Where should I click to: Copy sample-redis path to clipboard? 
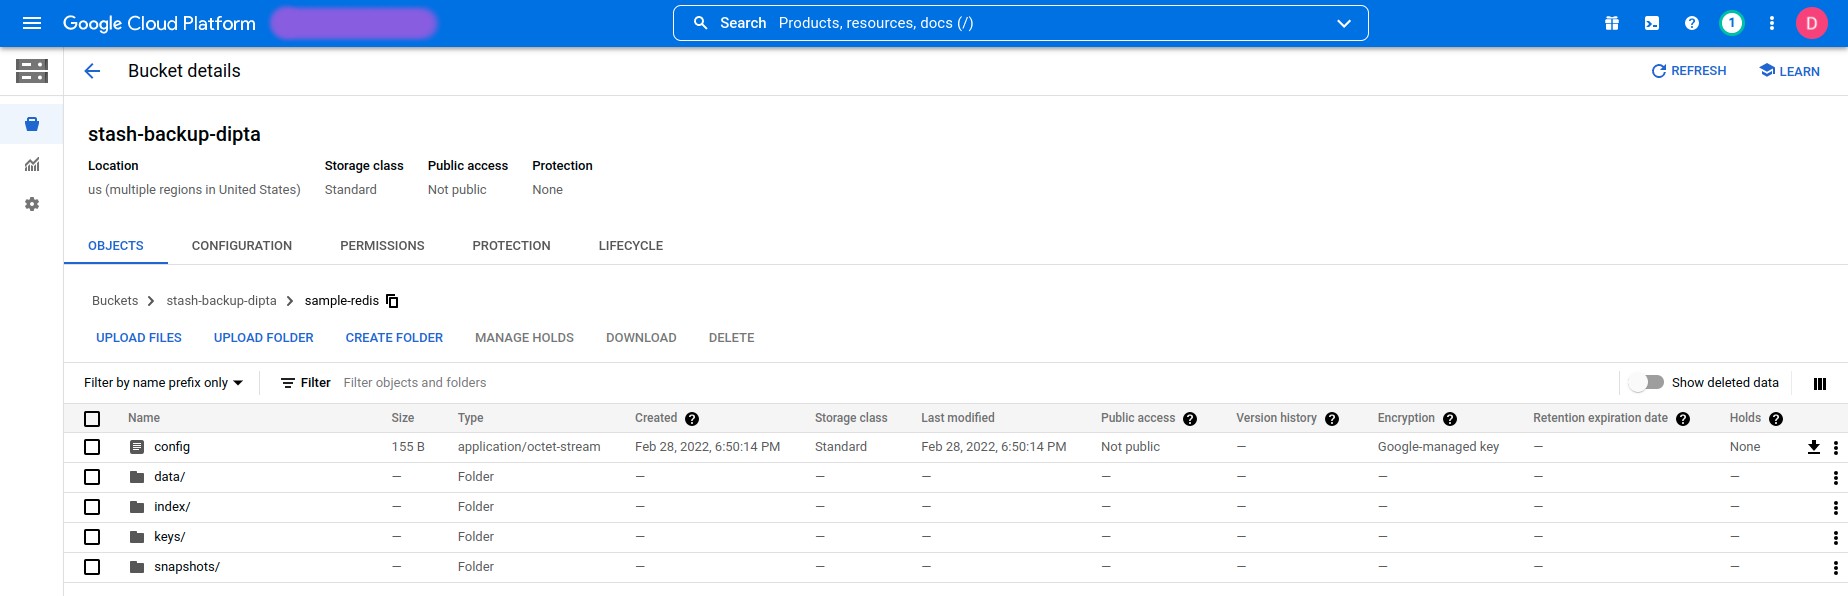coord(392,301)
